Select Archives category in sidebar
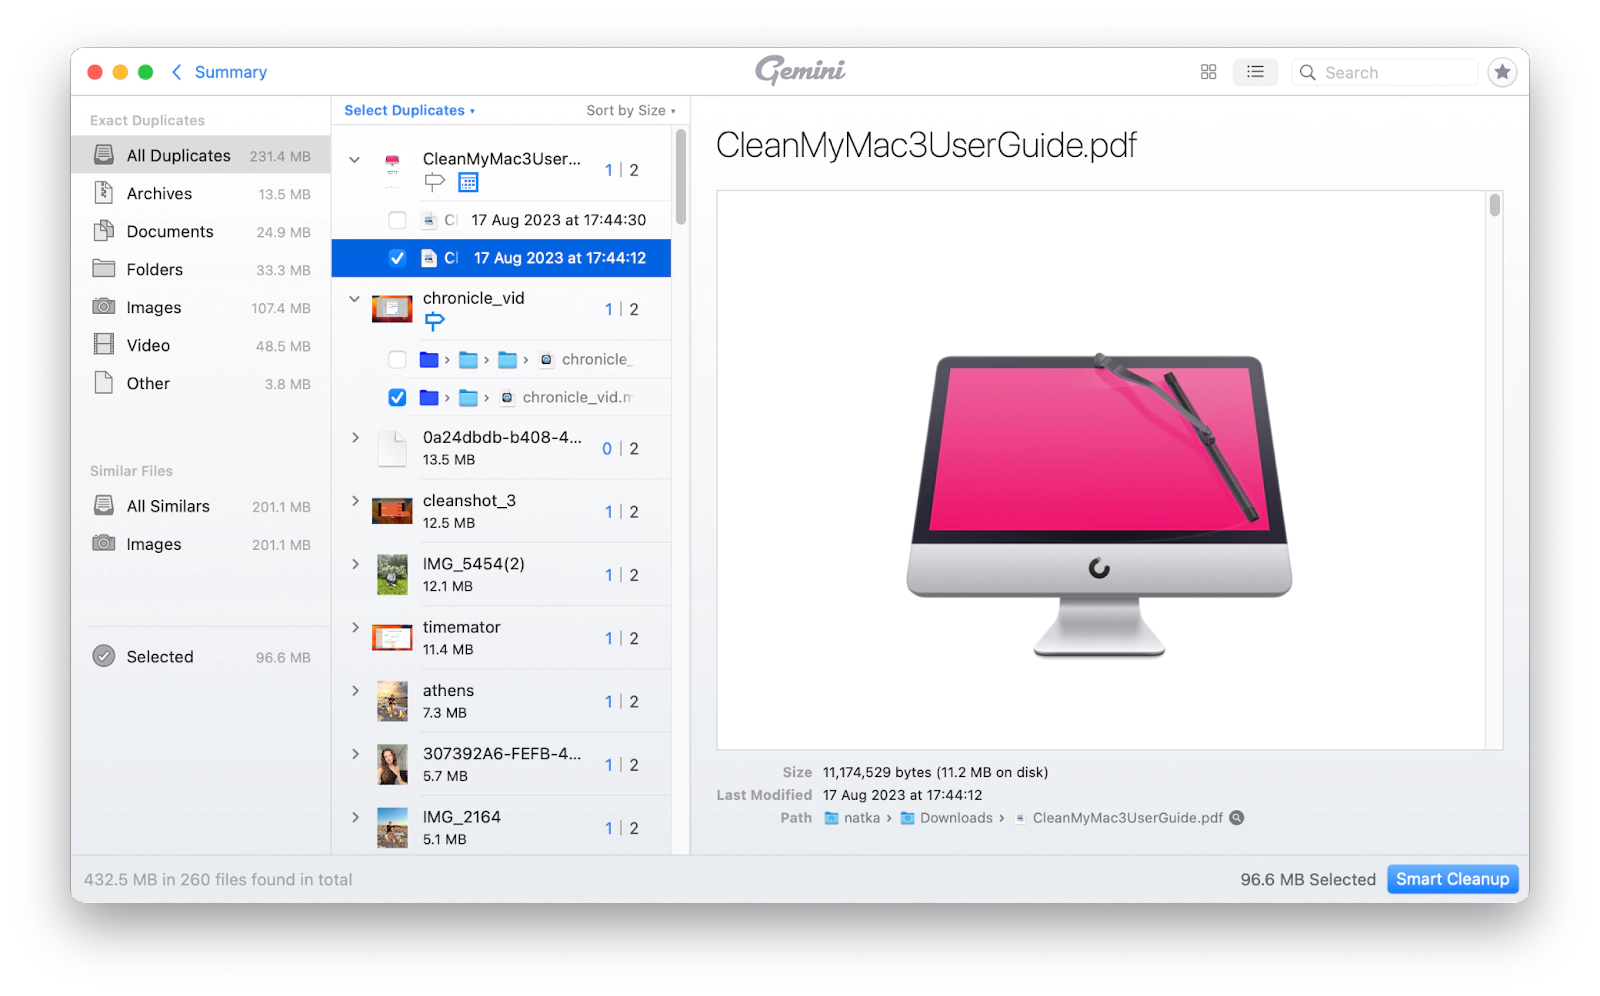The image size is (1600, 996). (201, 193)
